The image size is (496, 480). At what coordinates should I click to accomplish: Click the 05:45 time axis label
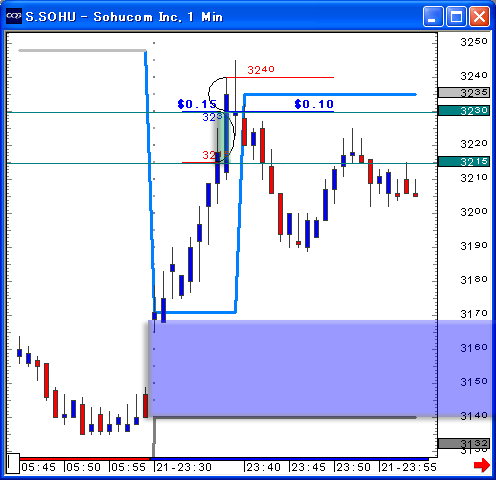point(38,467)
